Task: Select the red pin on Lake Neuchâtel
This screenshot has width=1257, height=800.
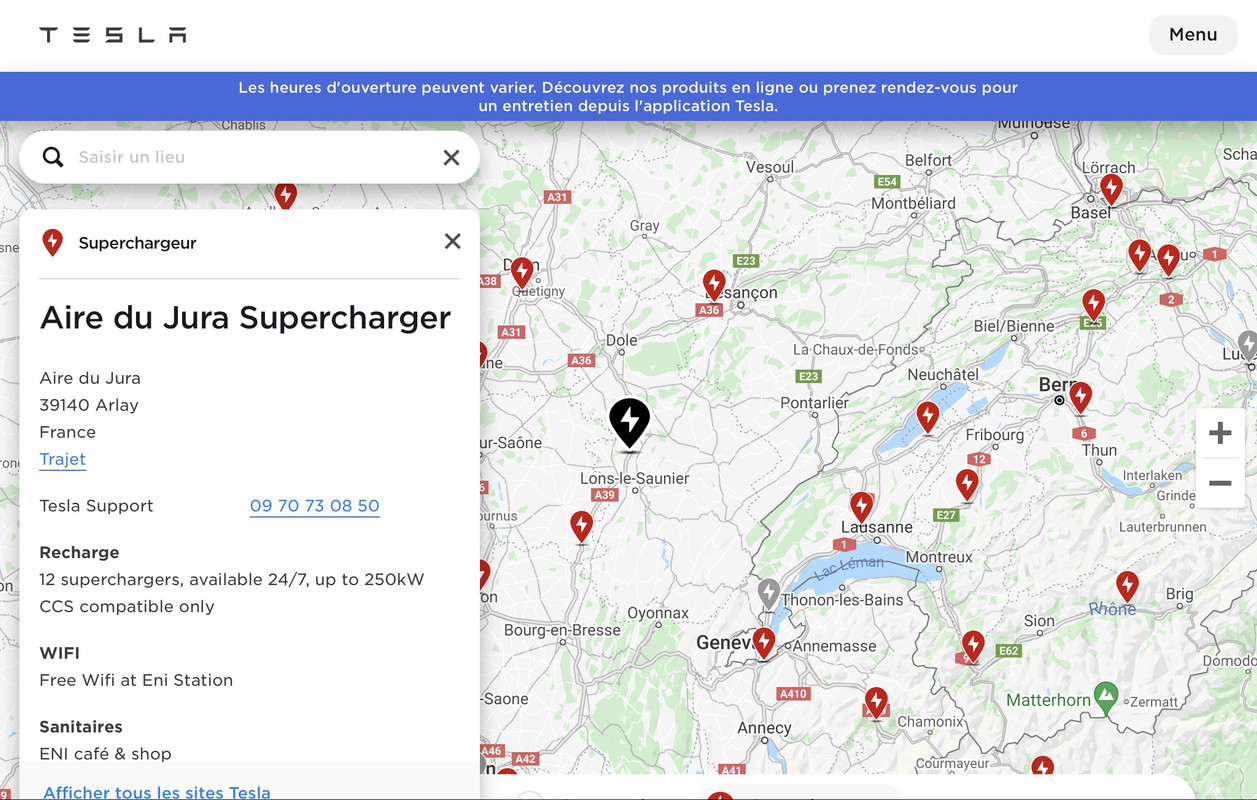Action: (928, 417)
